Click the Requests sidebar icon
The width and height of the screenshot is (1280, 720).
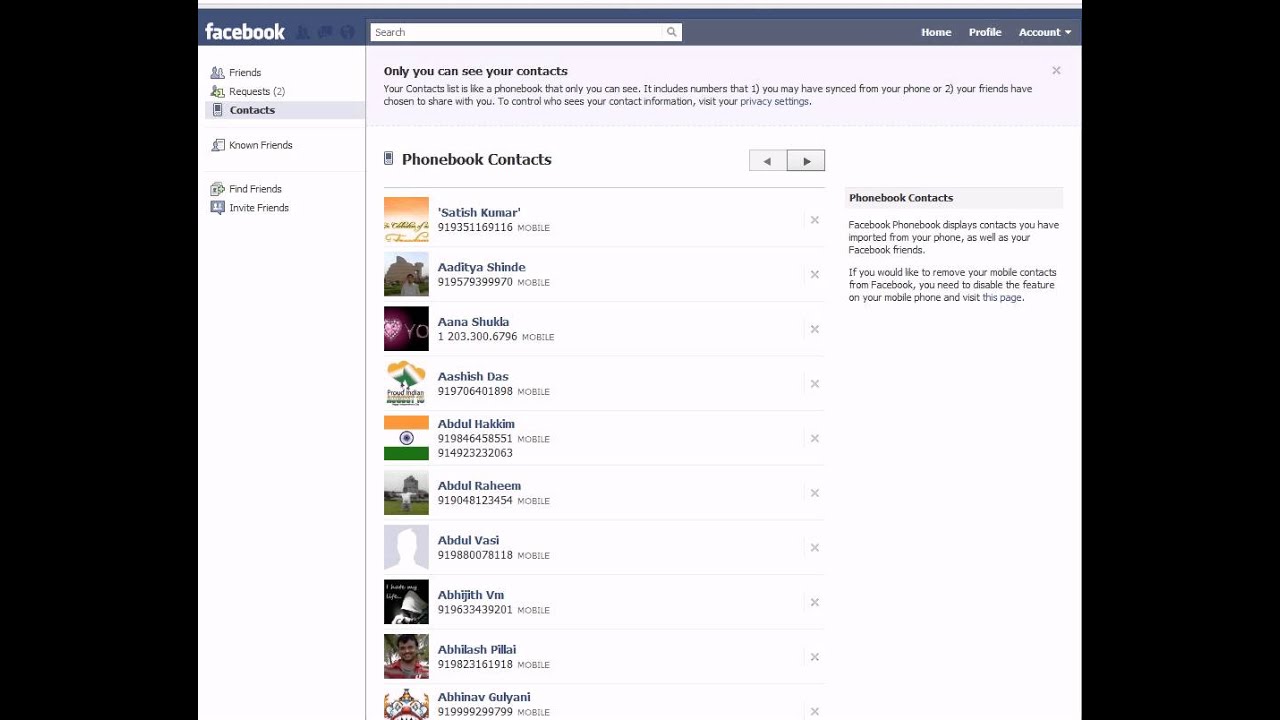(x=218, y=91)
